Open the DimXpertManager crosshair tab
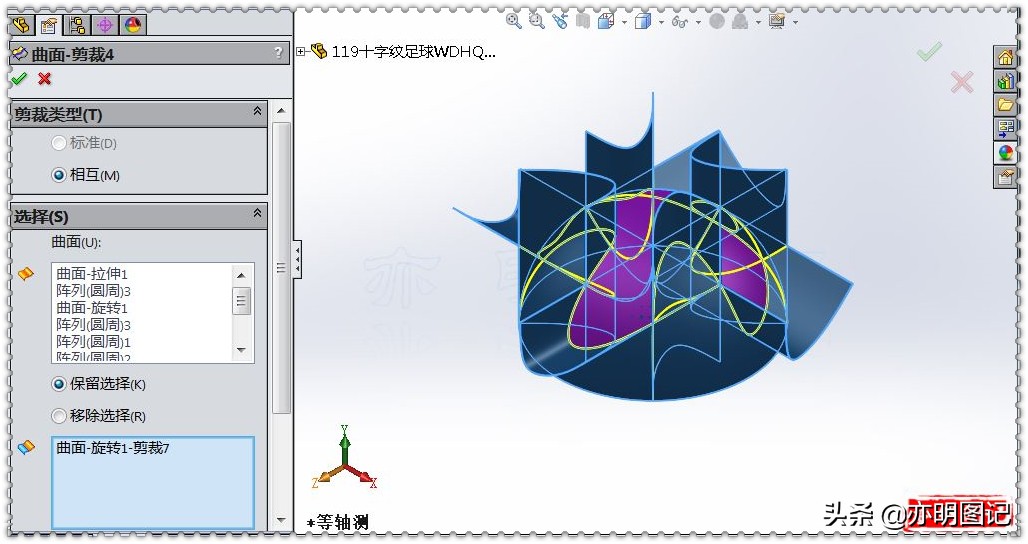The image size is (1028, 544). click(105, 26)
